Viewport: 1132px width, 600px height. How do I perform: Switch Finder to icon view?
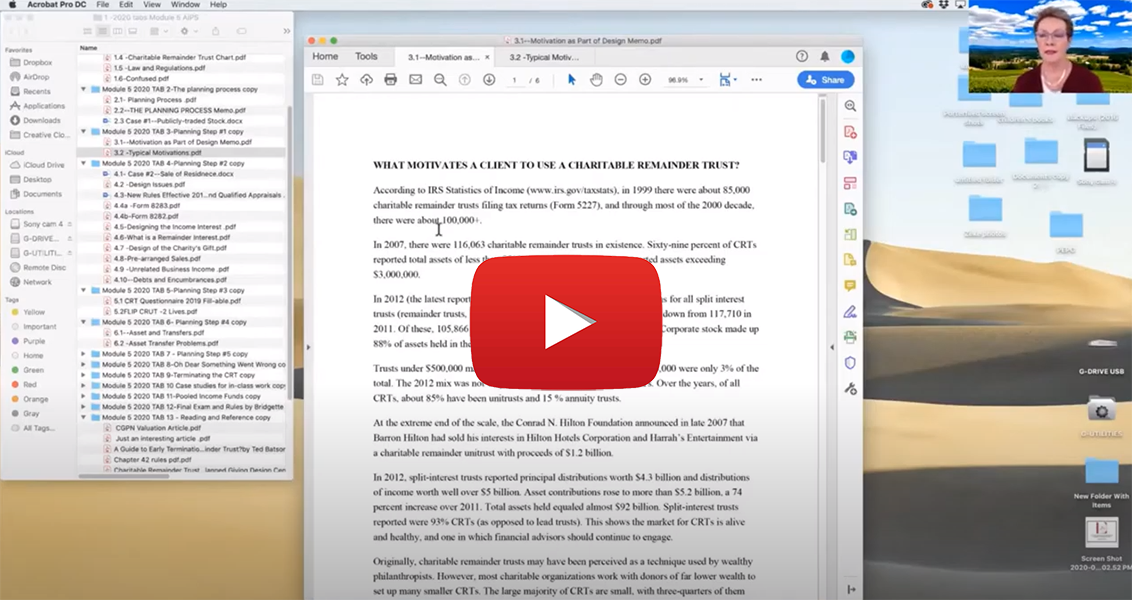pyautogui.click(x=87, y=31)
